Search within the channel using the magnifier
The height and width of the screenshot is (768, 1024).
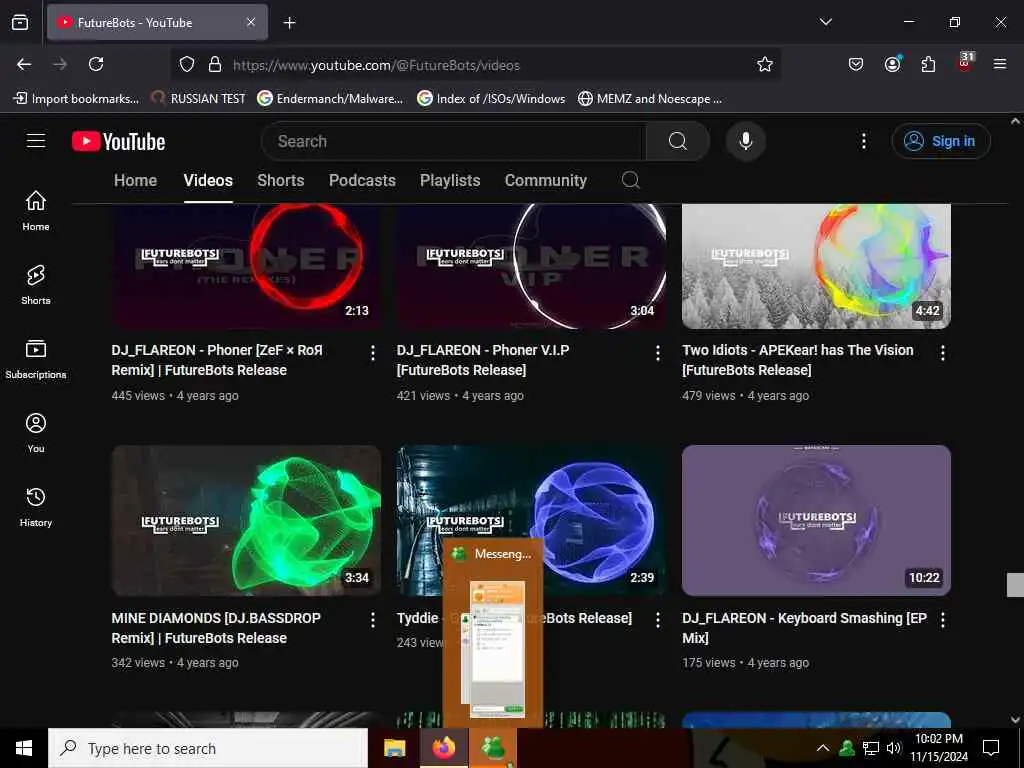(630, 180)
